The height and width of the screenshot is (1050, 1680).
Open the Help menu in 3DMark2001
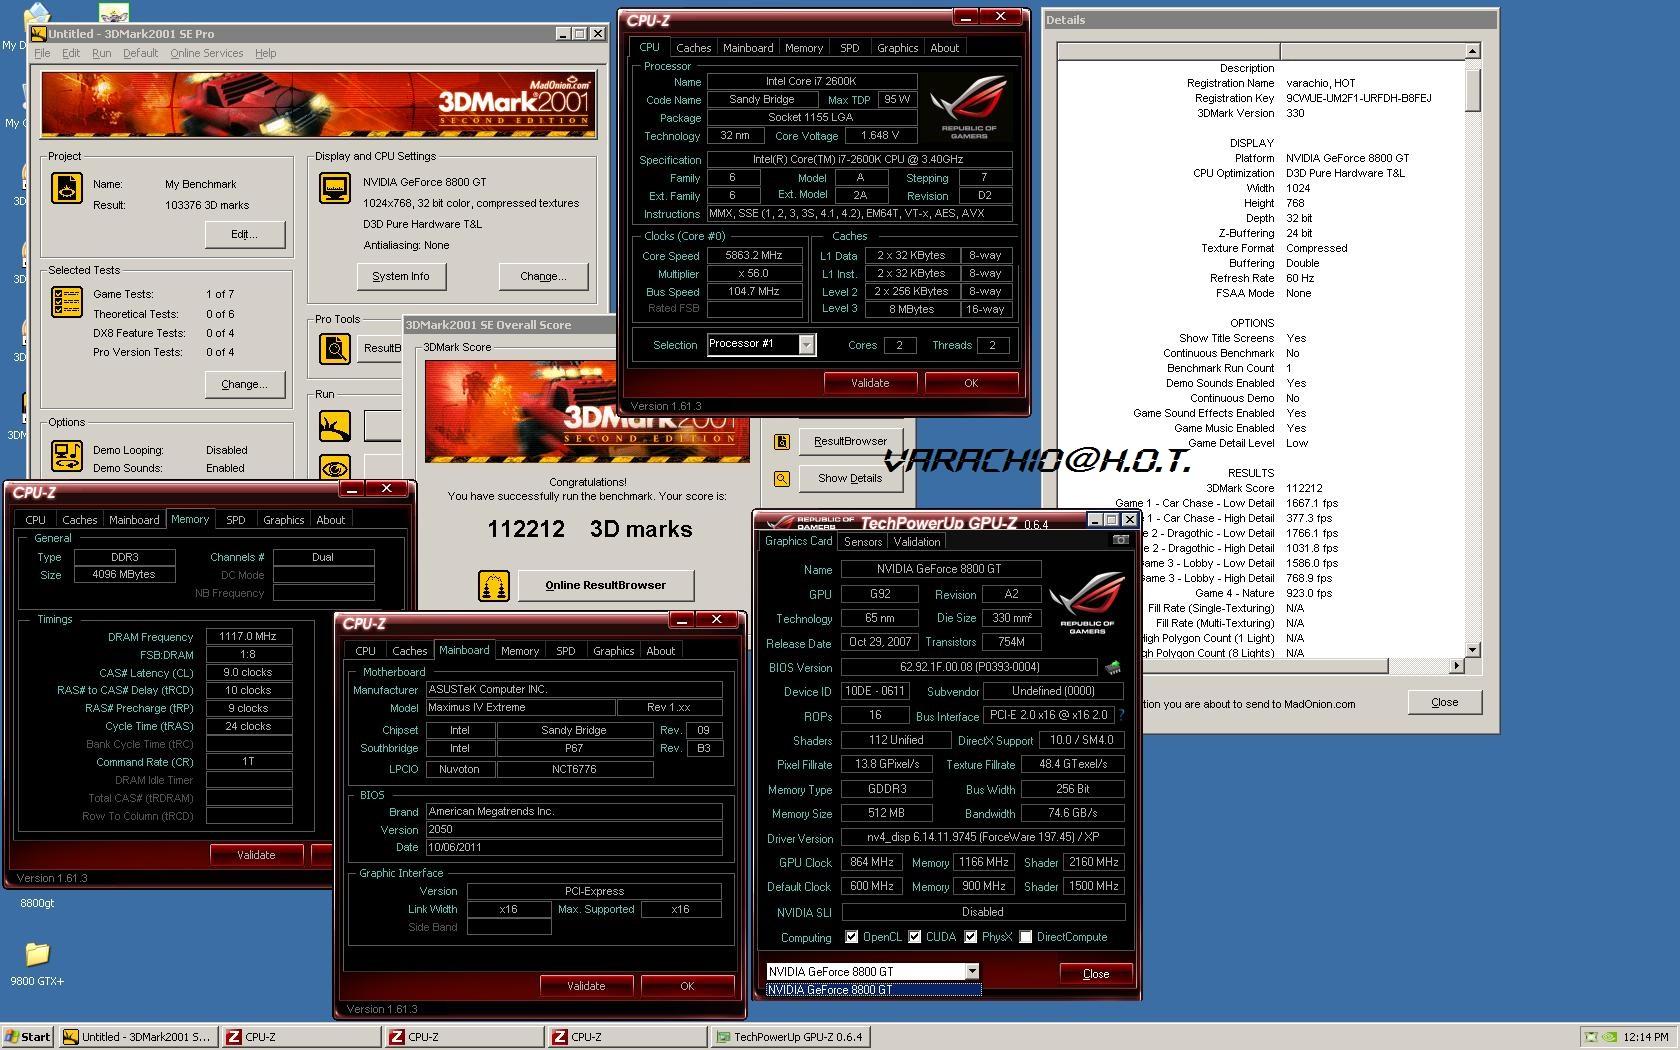tap(265, 53)
